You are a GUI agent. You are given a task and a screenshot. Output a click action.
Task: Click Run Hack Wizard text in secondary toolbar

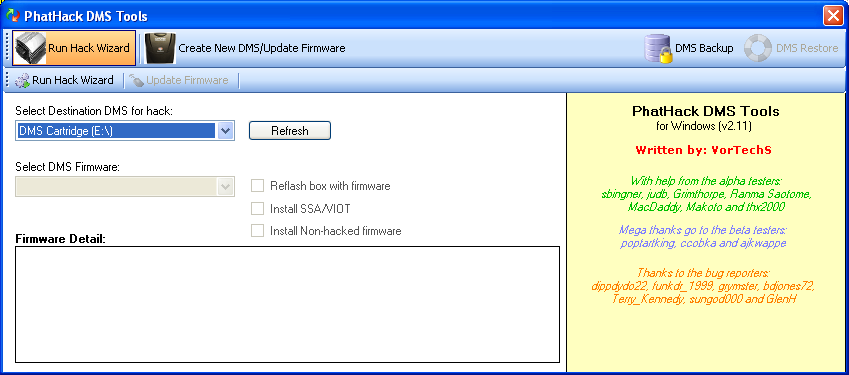(x=73, y=81)
